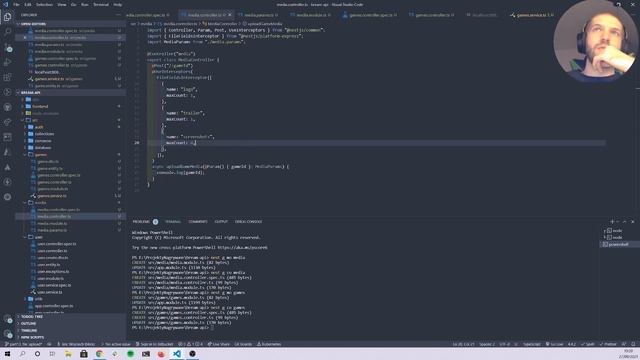Open Google Chrome from taskbar
This screenshot has height=360, width=640.
(x=99, y=354)
